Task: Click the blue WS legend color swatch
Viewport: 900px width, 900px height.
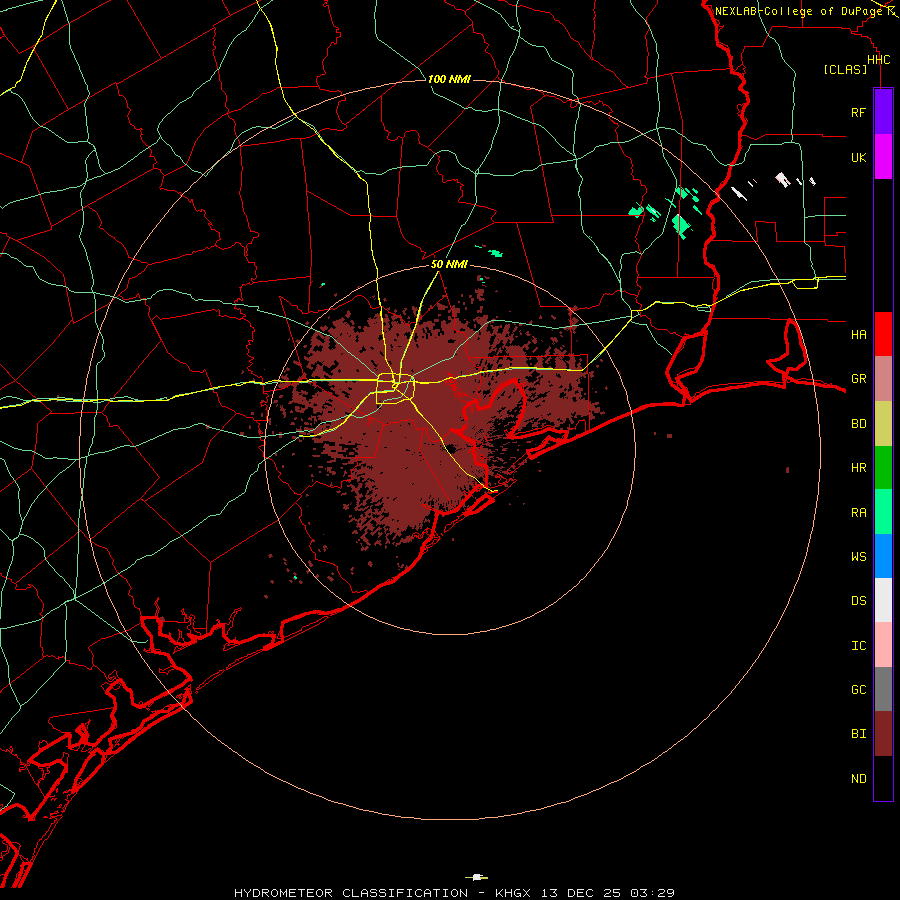Action: 883,556
